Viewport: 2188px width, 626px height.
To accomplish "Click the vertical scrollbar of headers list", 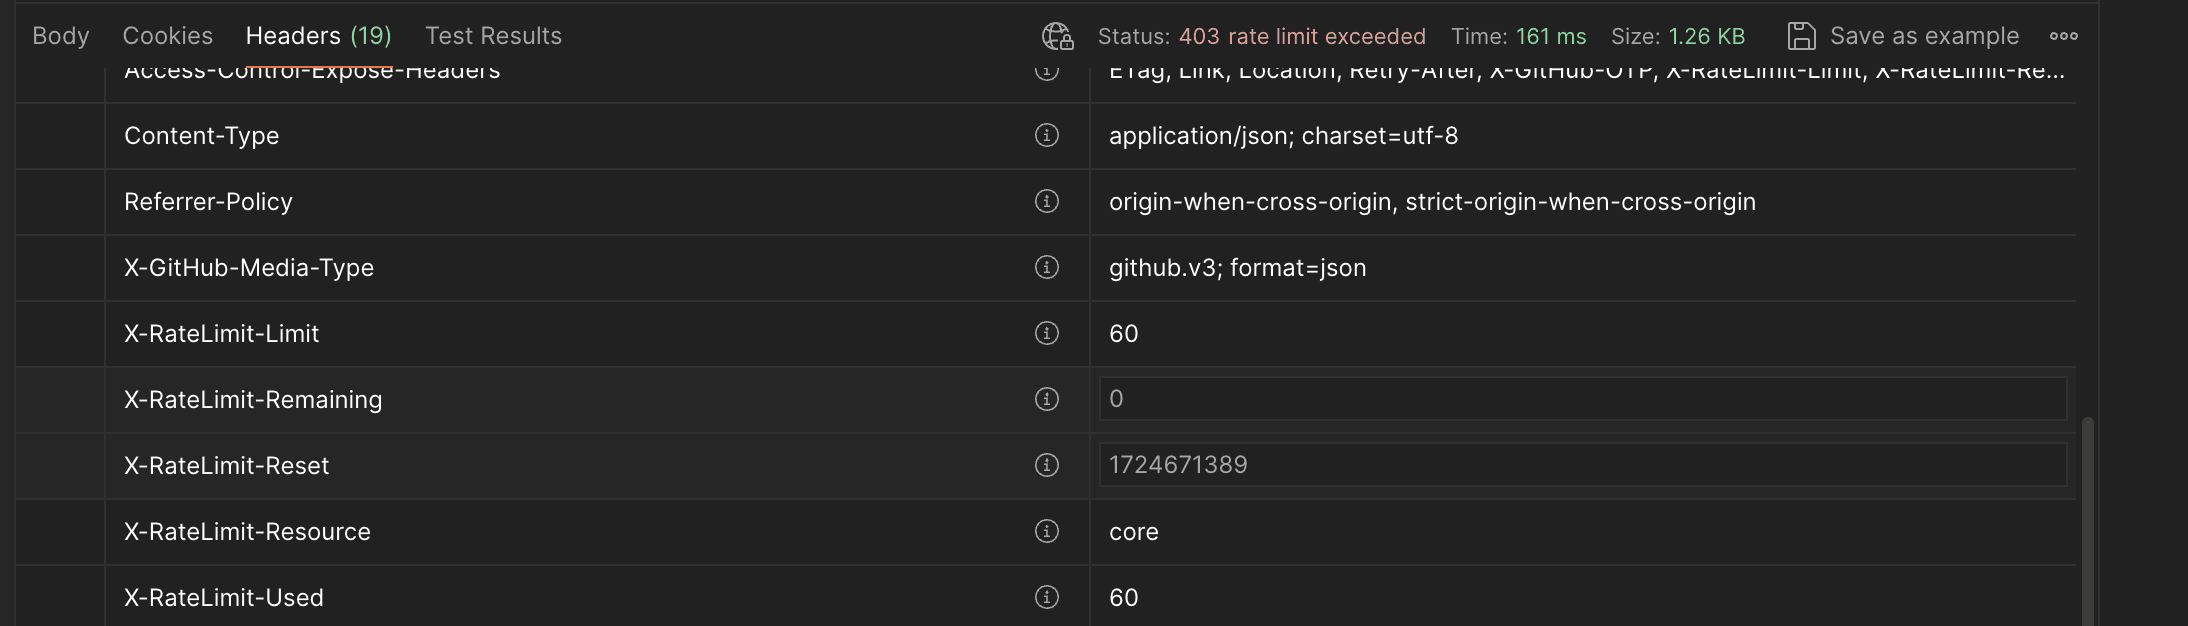I will [2087, 520].
